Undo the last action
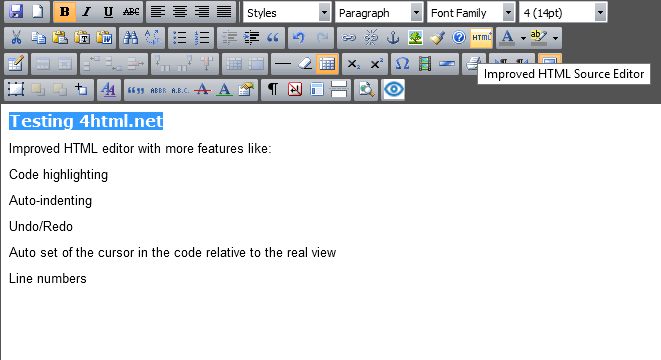The height and width of the screenshot is (360, 661). [x=300, y=38]
